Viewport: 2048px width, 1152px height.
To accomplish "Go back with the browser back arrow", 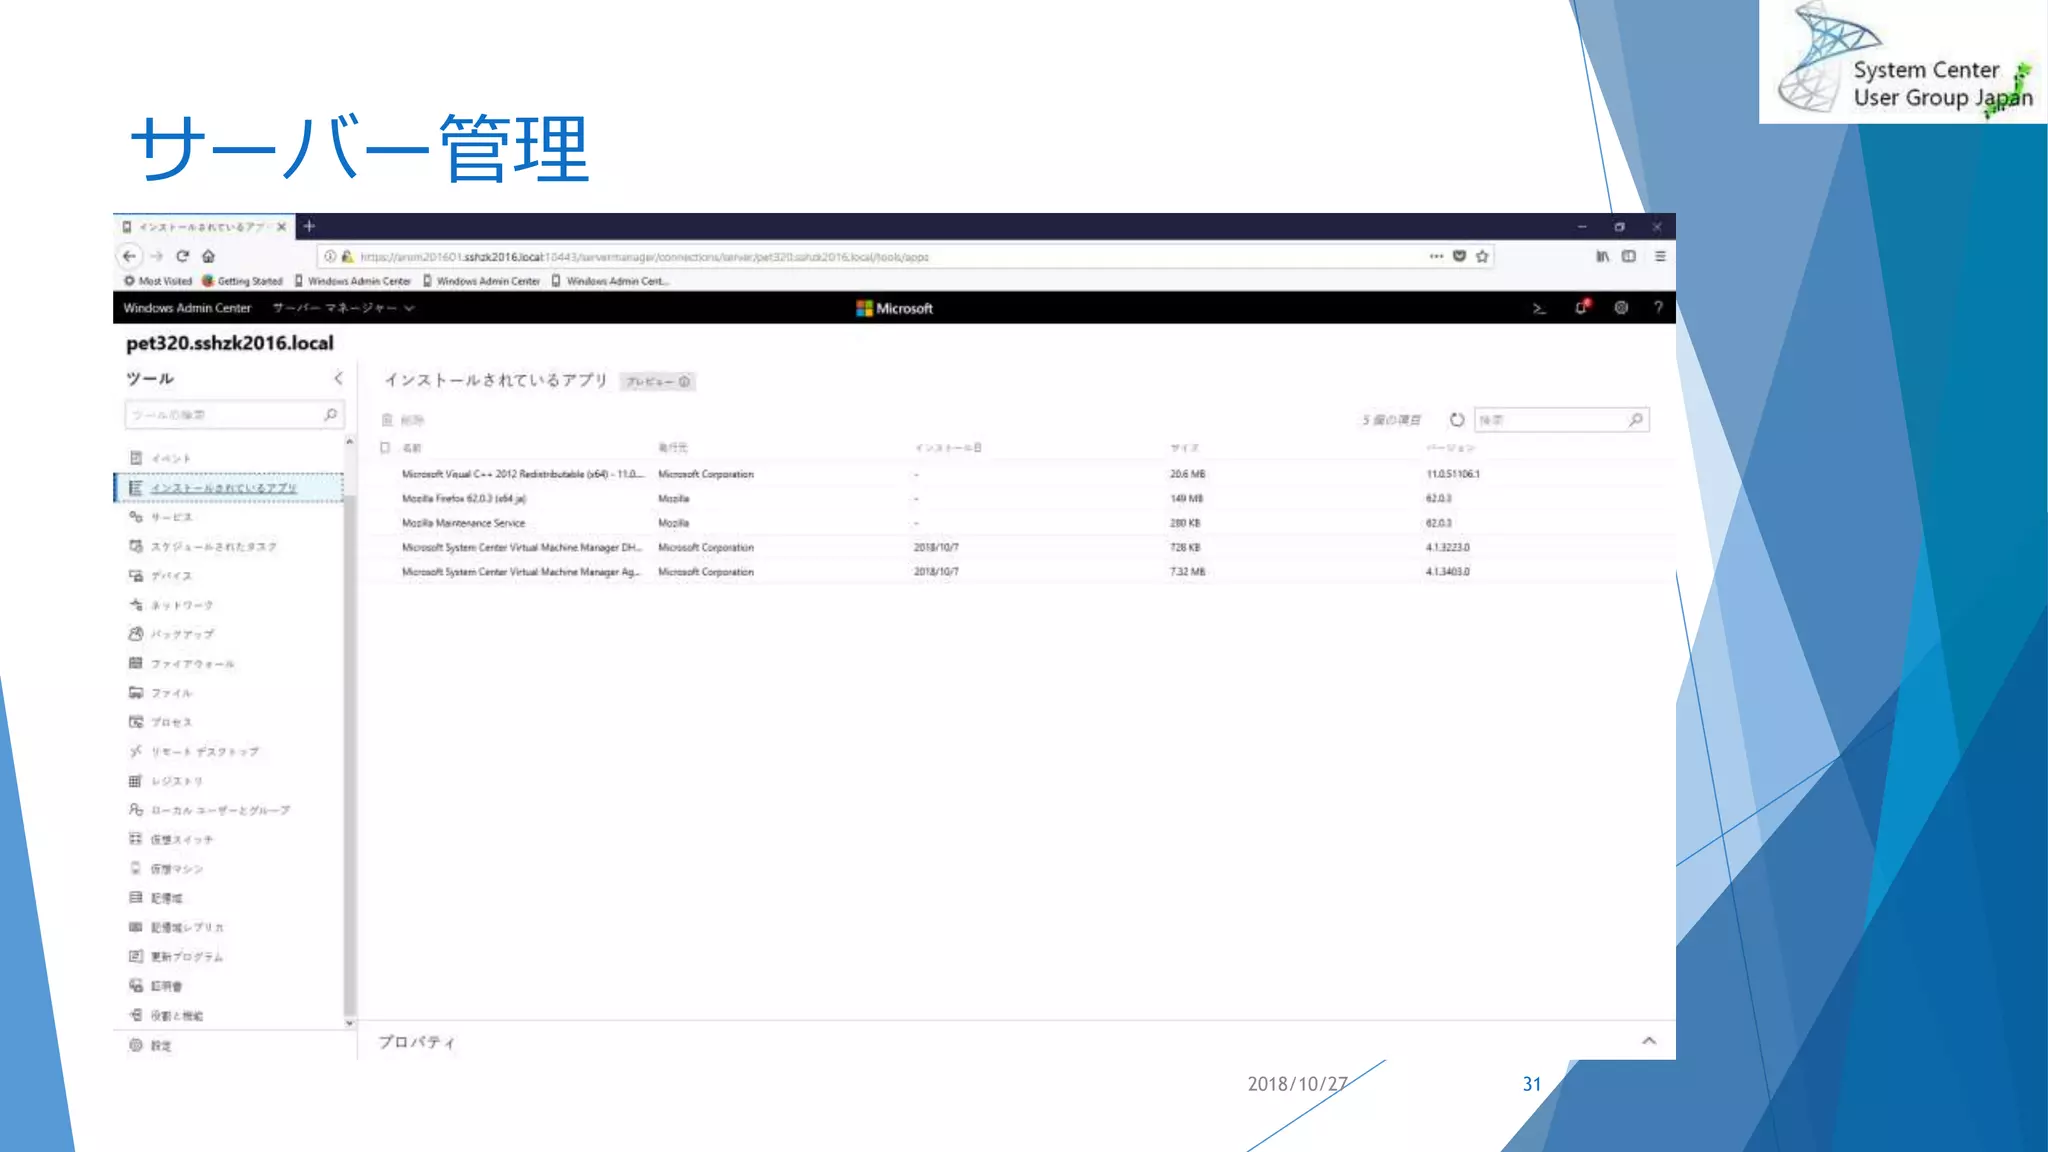I will click(x=129, y=256).
